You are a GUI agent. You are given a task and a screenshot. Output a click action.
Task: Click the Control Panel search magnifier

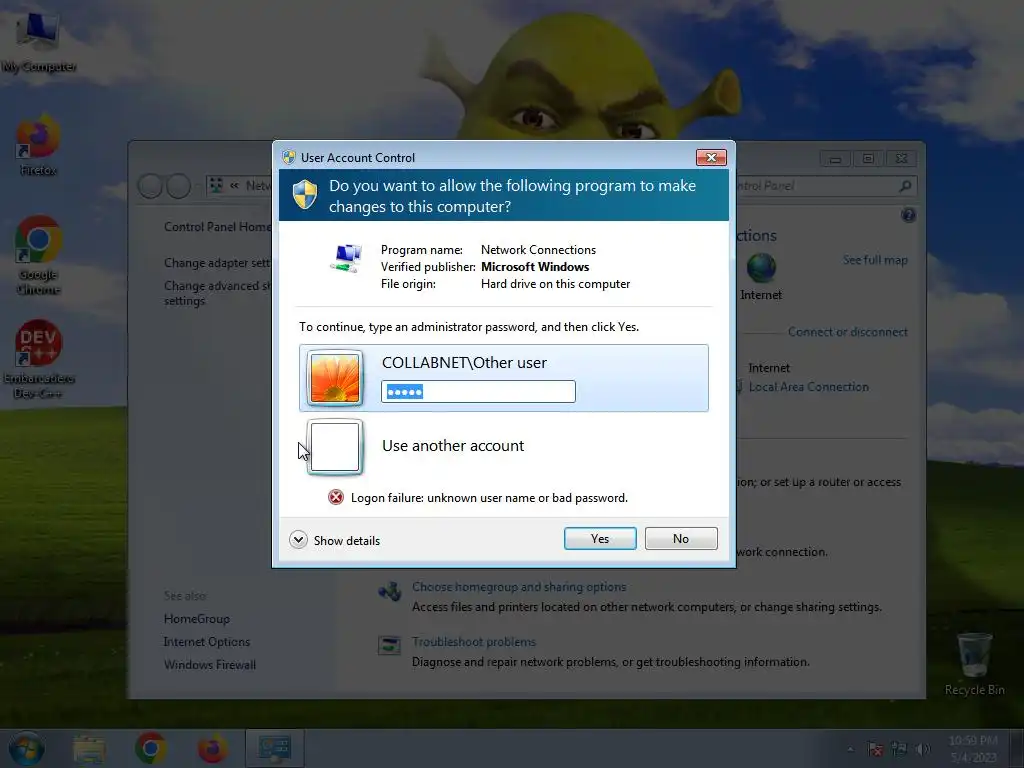[905, 186]
